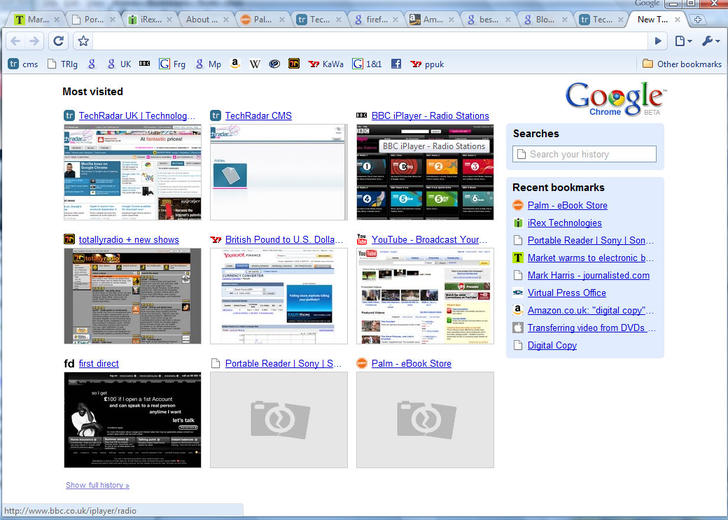728x520 pixels.
Task: Click the Wikipedia W bookmark icon
Action: click(x=254, y=64)
